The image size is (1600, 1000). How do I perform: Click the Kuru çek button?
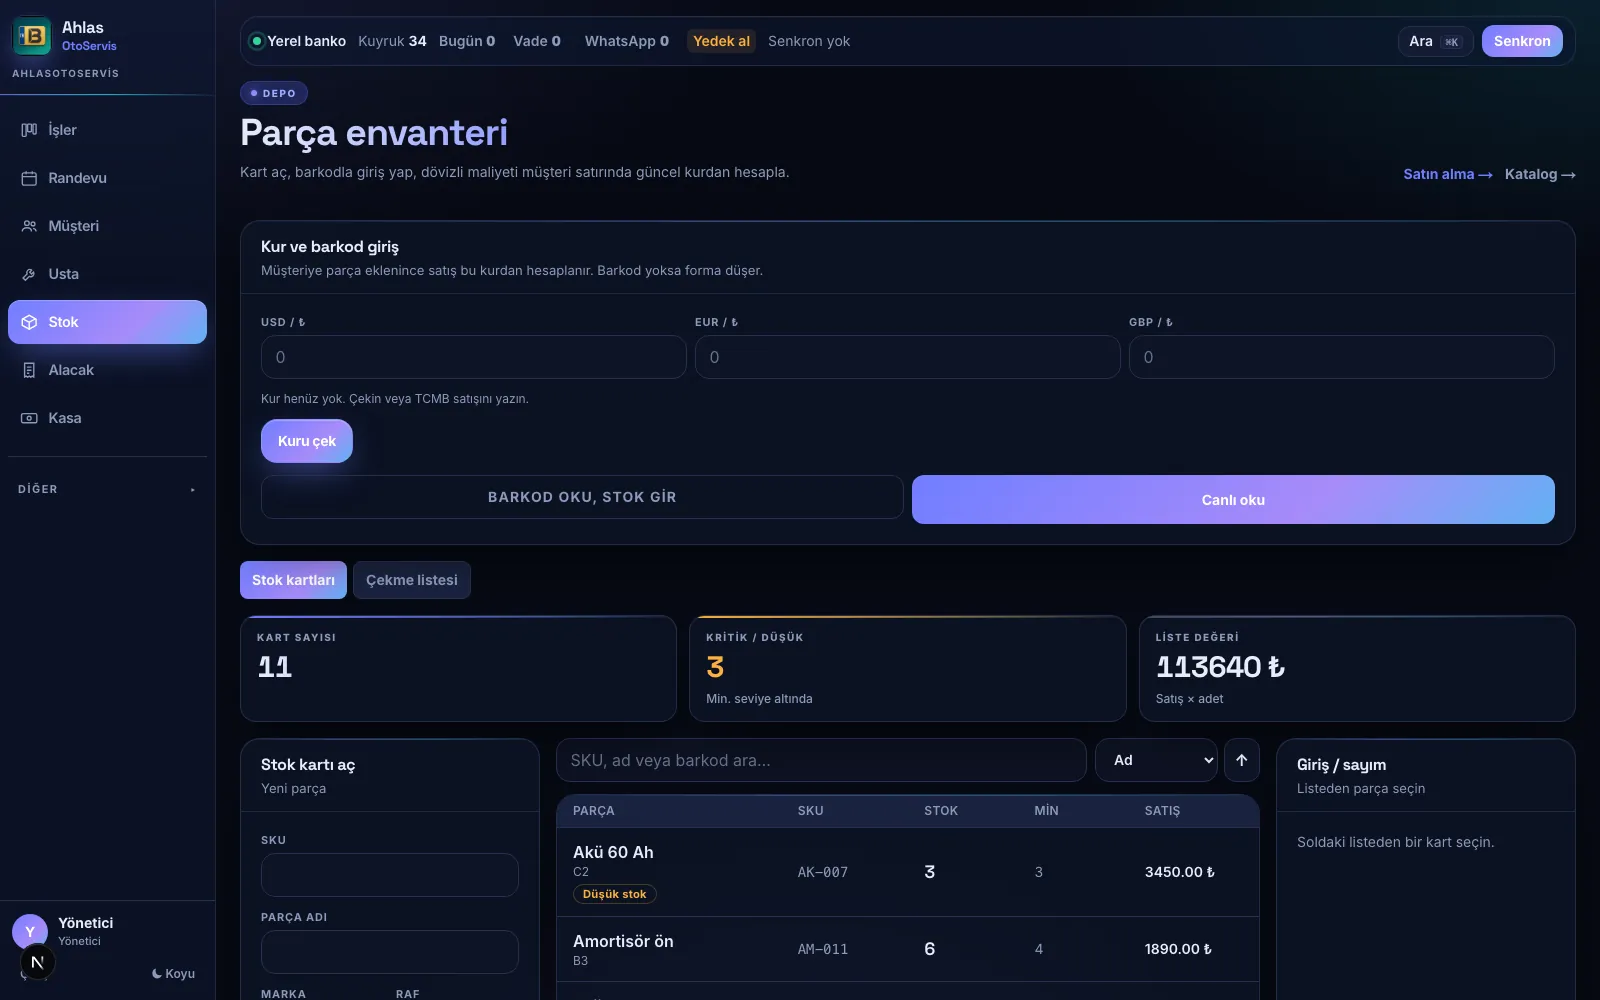(307, 441)
